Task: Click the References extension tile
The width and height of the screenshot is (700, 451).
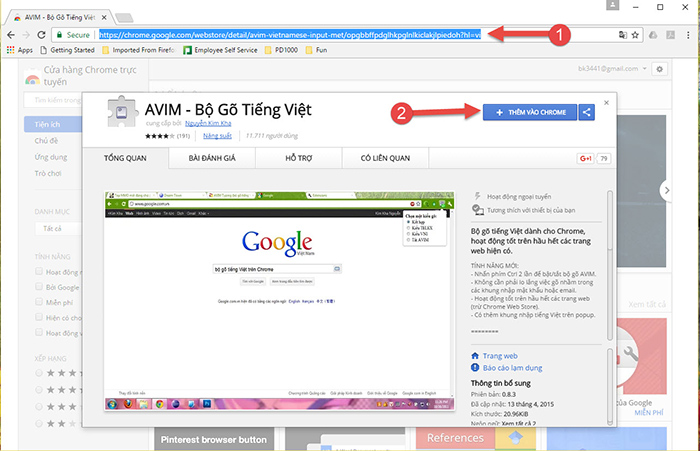Action: tap(475, 439)
